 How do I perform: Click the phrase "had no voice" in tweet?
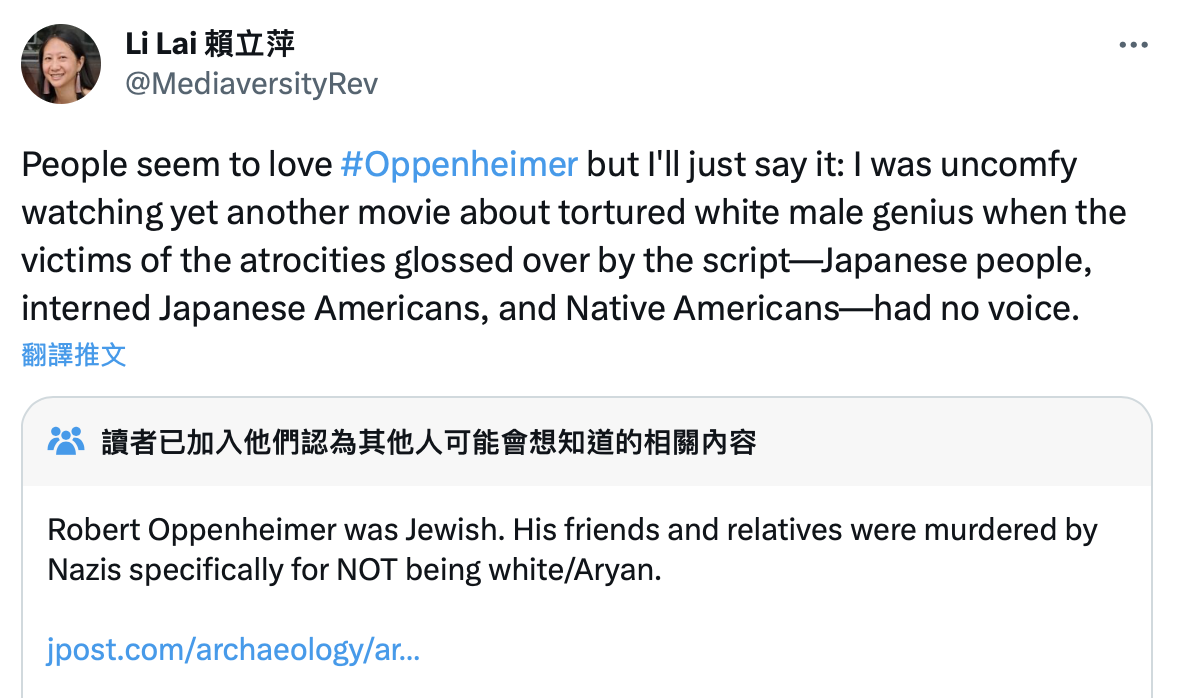tap(977, 309)
